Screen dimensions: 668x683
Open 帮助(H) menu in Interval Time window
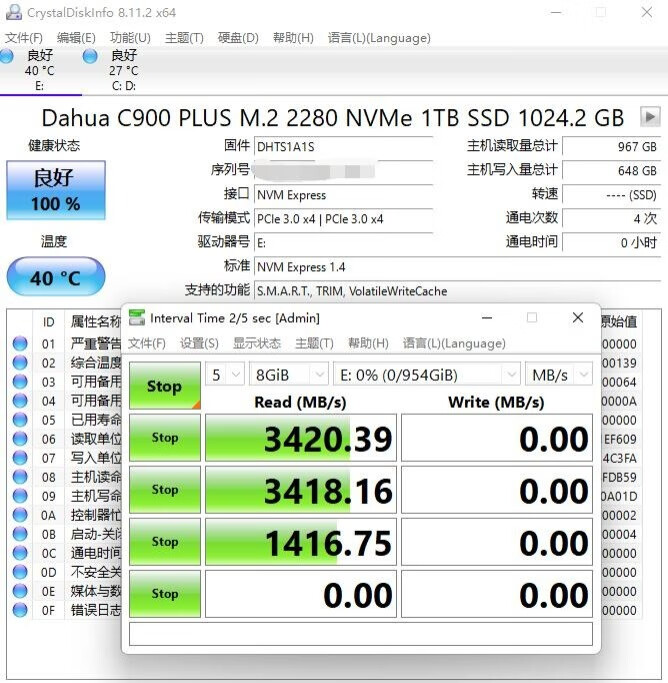pos(368,343)
